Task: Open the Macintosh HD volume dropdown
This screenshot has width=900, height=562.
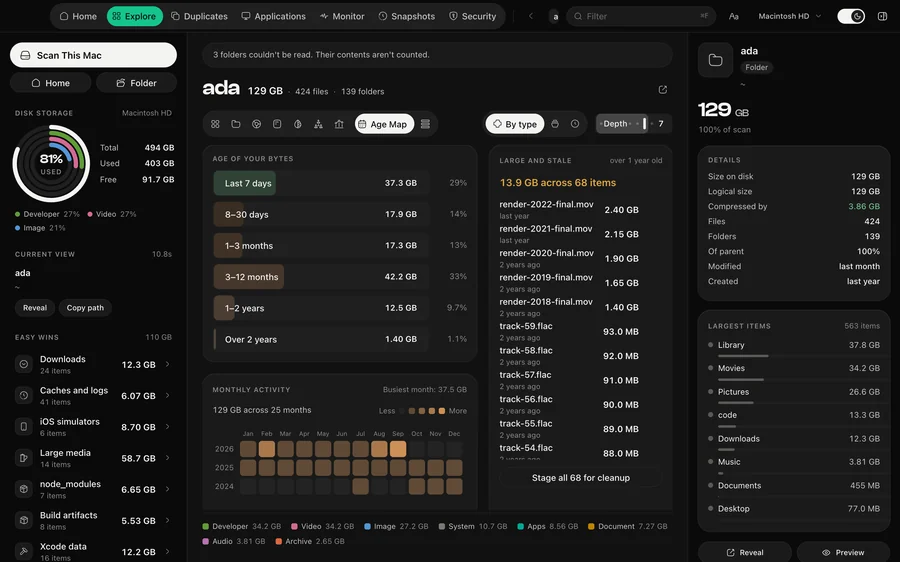Action: (x=790, y=16)
